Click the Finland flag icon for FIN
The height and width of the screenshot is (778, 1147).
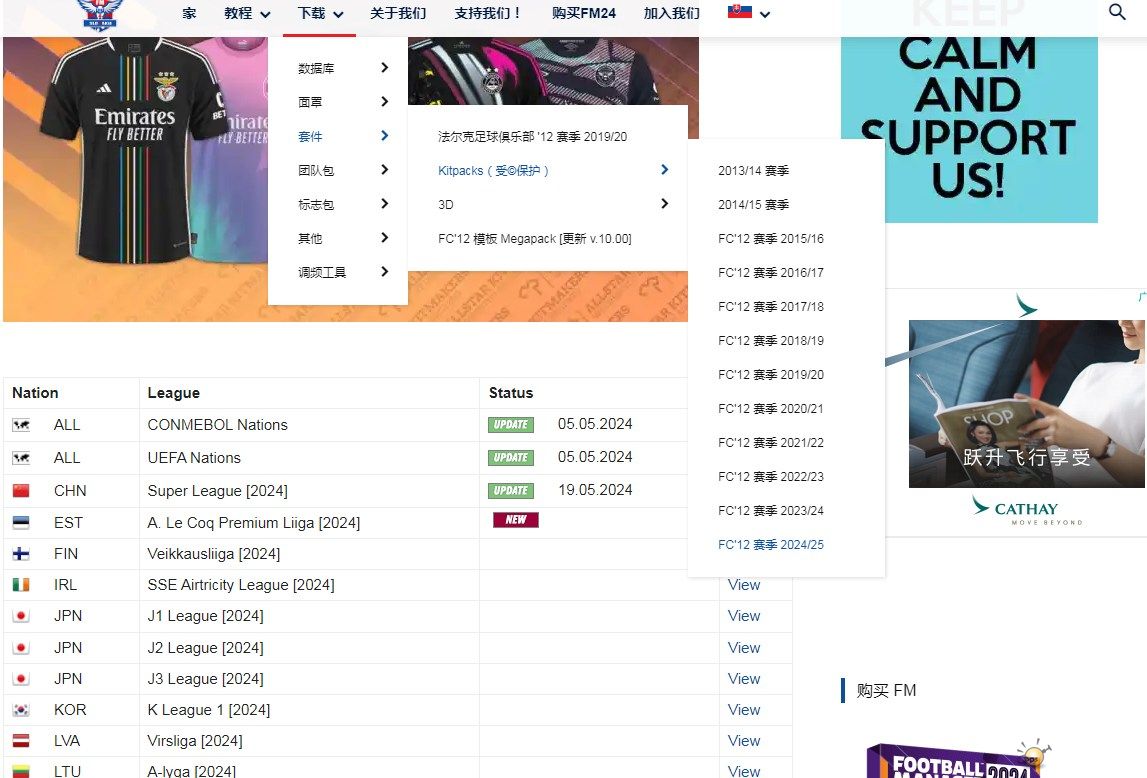pos(21,554)
